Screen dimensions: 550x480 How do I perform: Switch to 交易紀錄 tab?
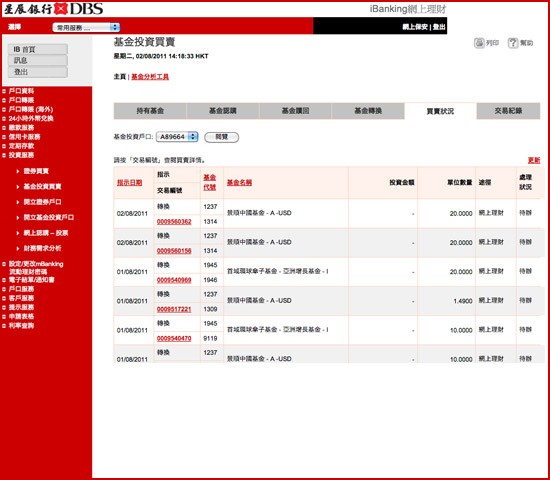508,111
